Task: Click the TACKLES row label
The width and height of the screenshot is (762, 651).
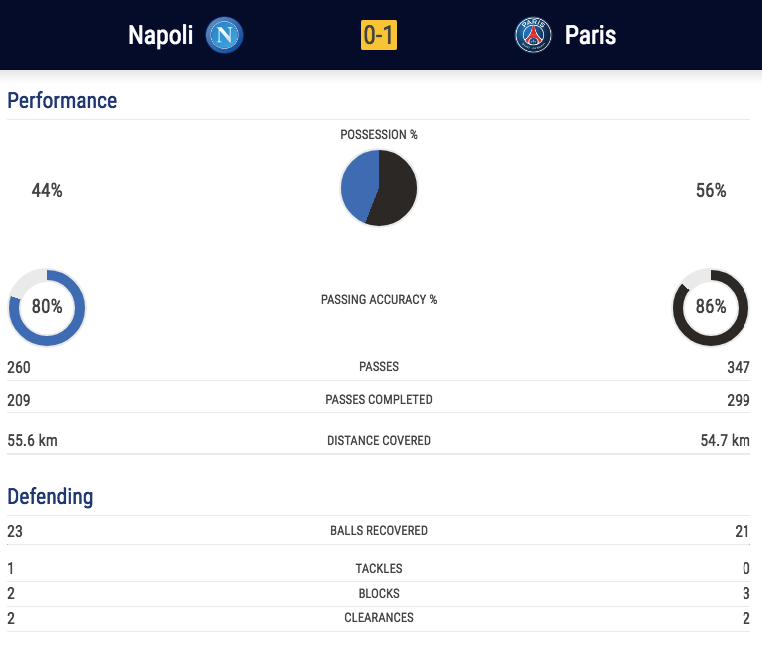Action: click(379, 568)
